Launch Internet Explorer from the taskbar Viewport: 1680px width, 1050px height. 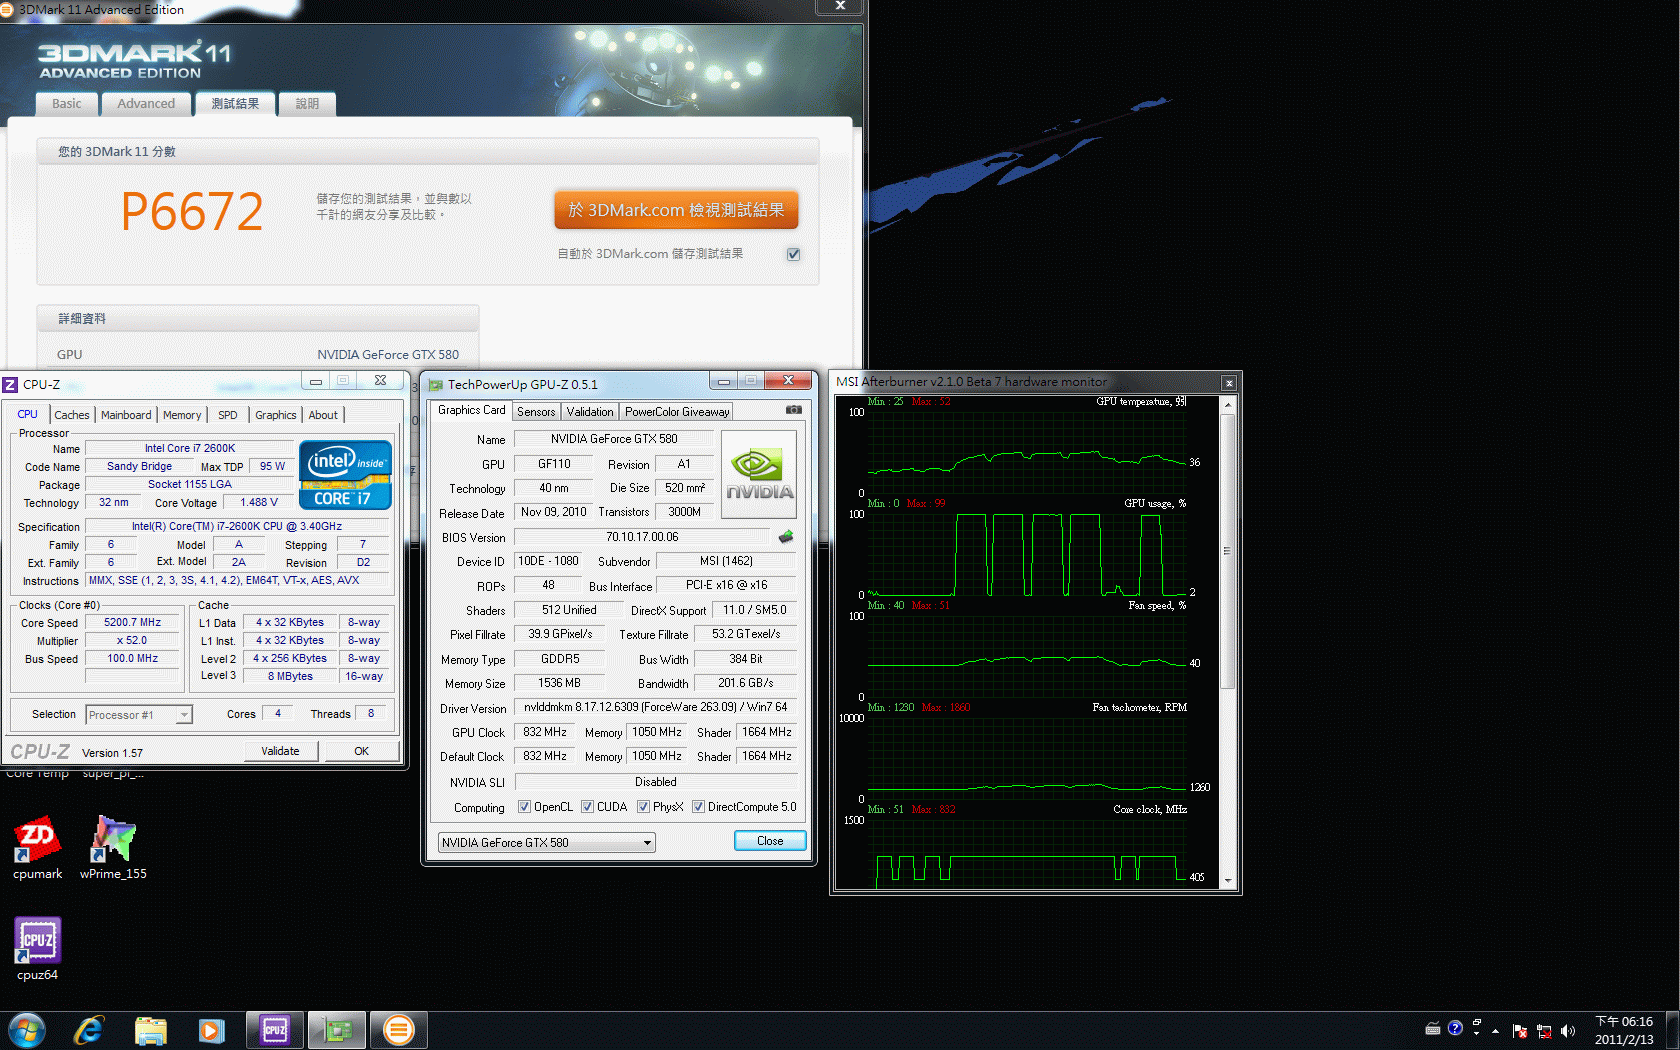pos(89,1030)
